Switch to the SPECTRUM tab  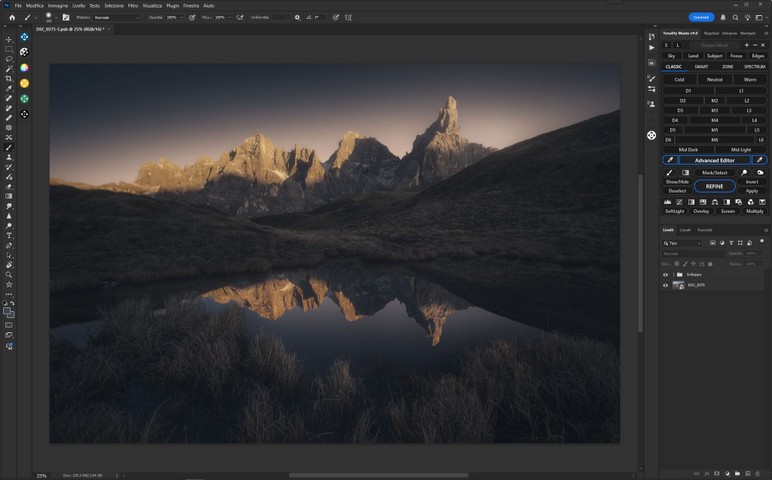coord(753,67)
